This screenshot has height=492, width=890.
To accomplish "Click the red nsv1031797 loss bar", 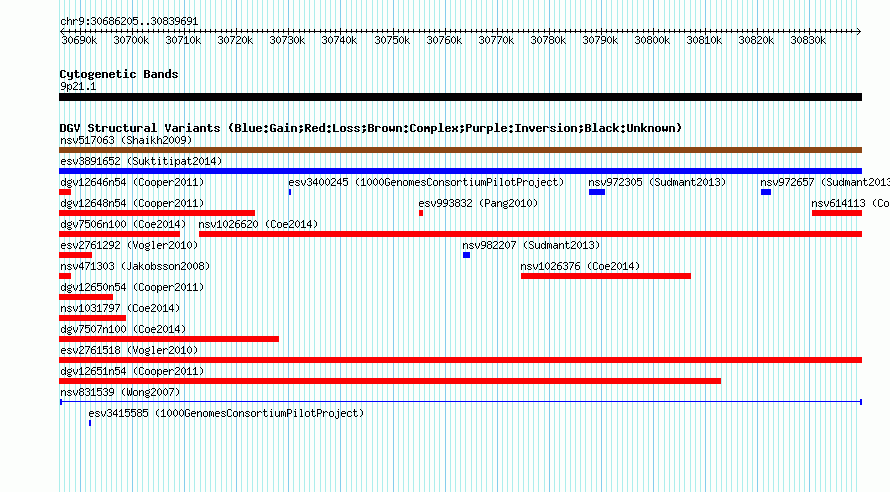I will pyautogui.click(x=93, y=318).
